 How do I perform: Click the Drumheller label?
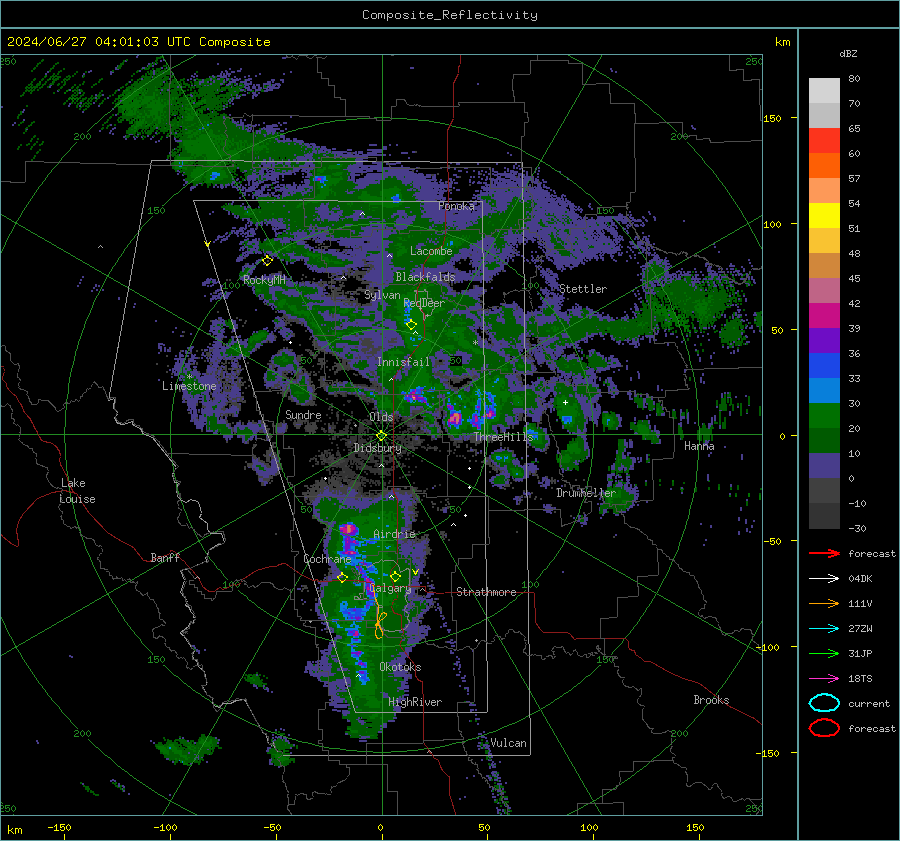pyautogui.click(x=586, y=493)
